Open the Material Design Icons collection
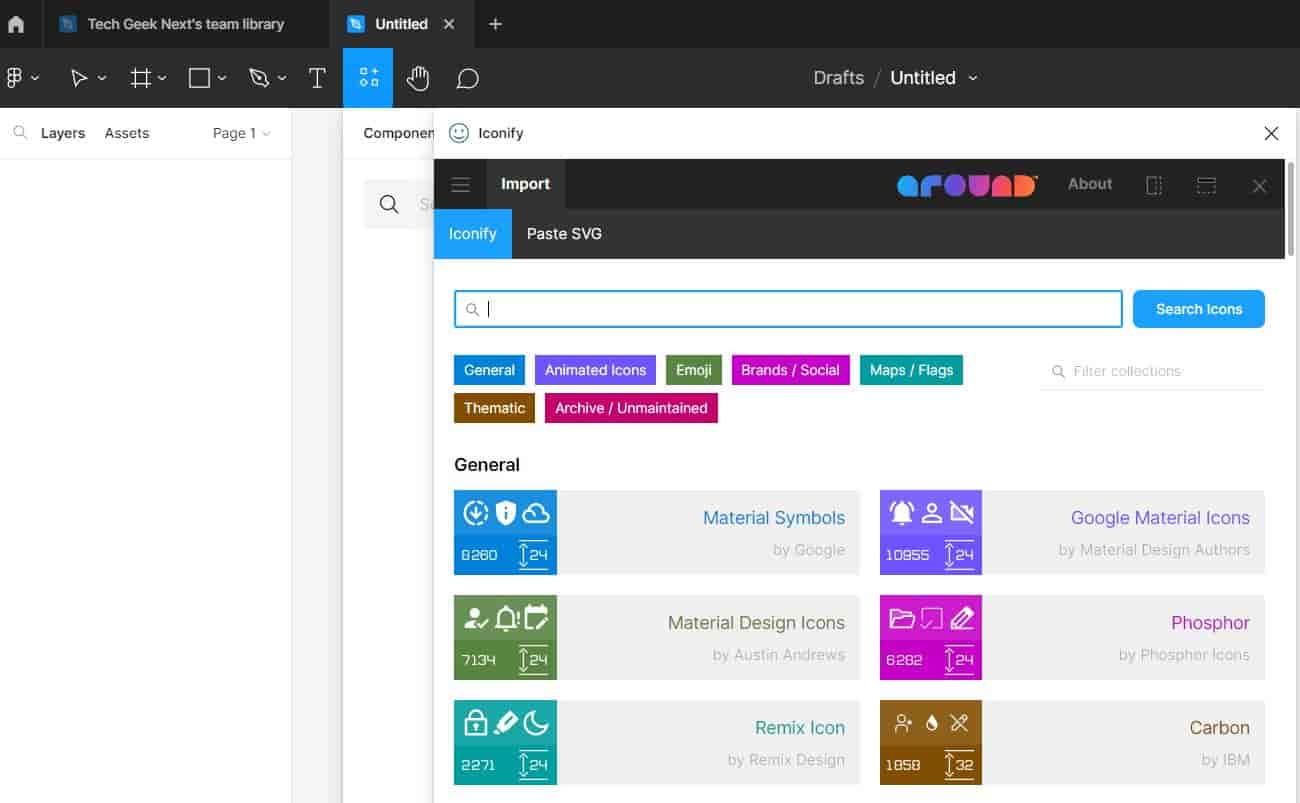 [657, 637]
